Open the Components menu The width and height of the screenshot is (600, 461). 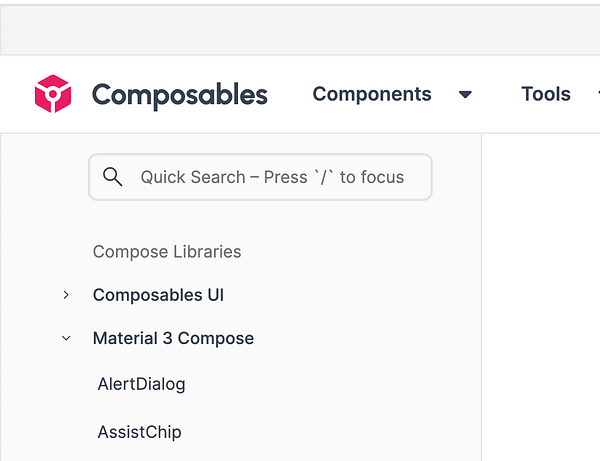[372, 94]
